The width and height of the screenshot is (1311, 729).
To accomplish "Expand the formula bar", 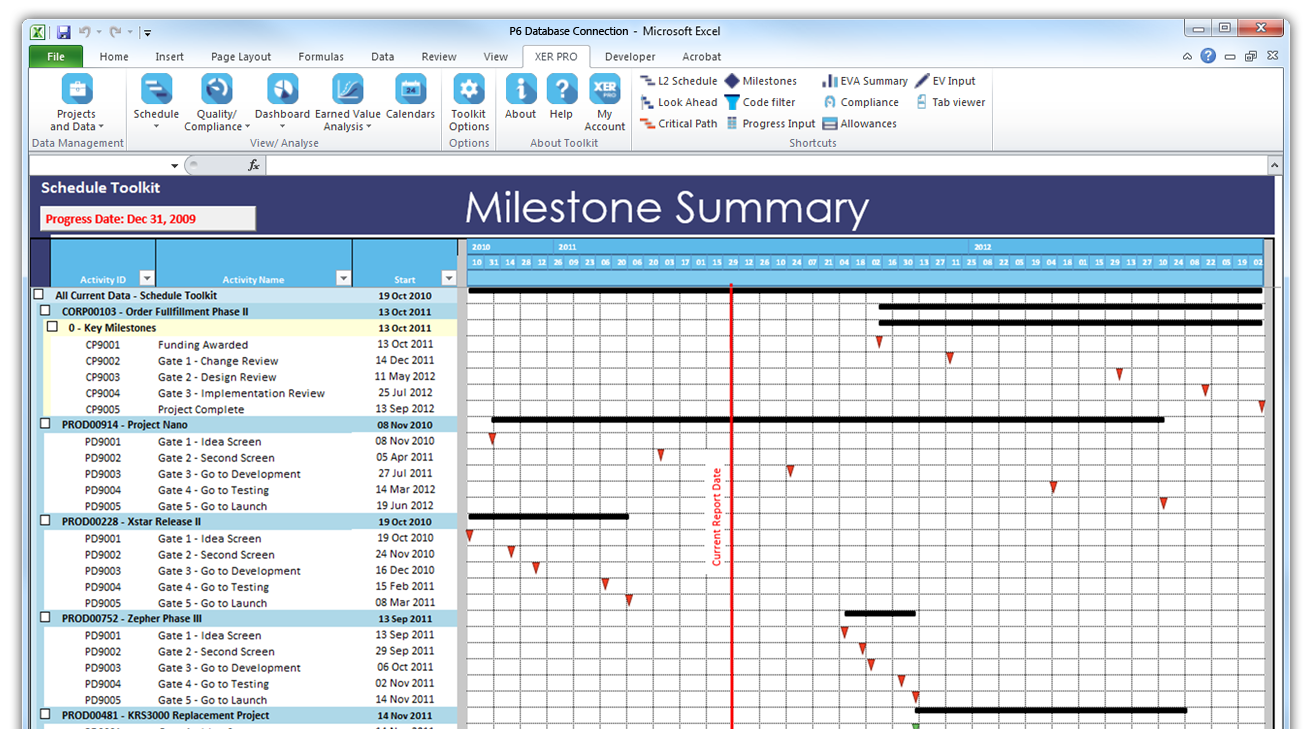I will (1274, 165).
